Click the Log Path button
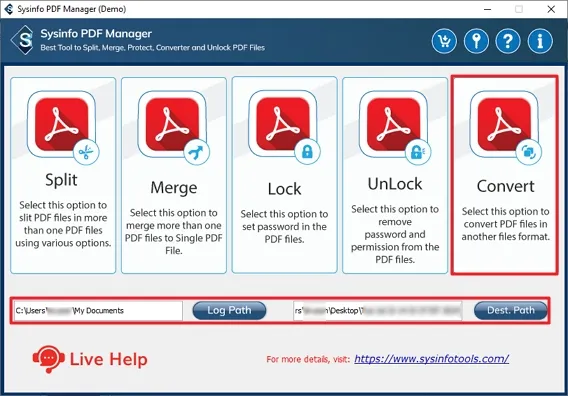The image size is (568, 396). click(x=229, y=310)
